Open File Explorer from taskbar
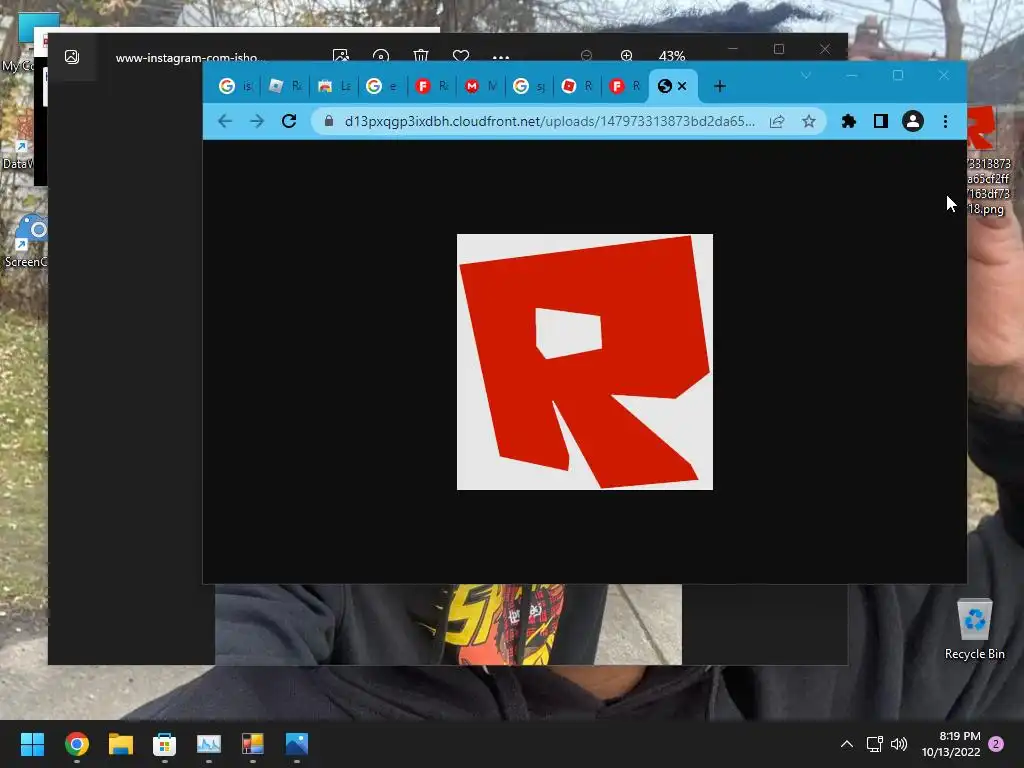 (x=120, y=744)
